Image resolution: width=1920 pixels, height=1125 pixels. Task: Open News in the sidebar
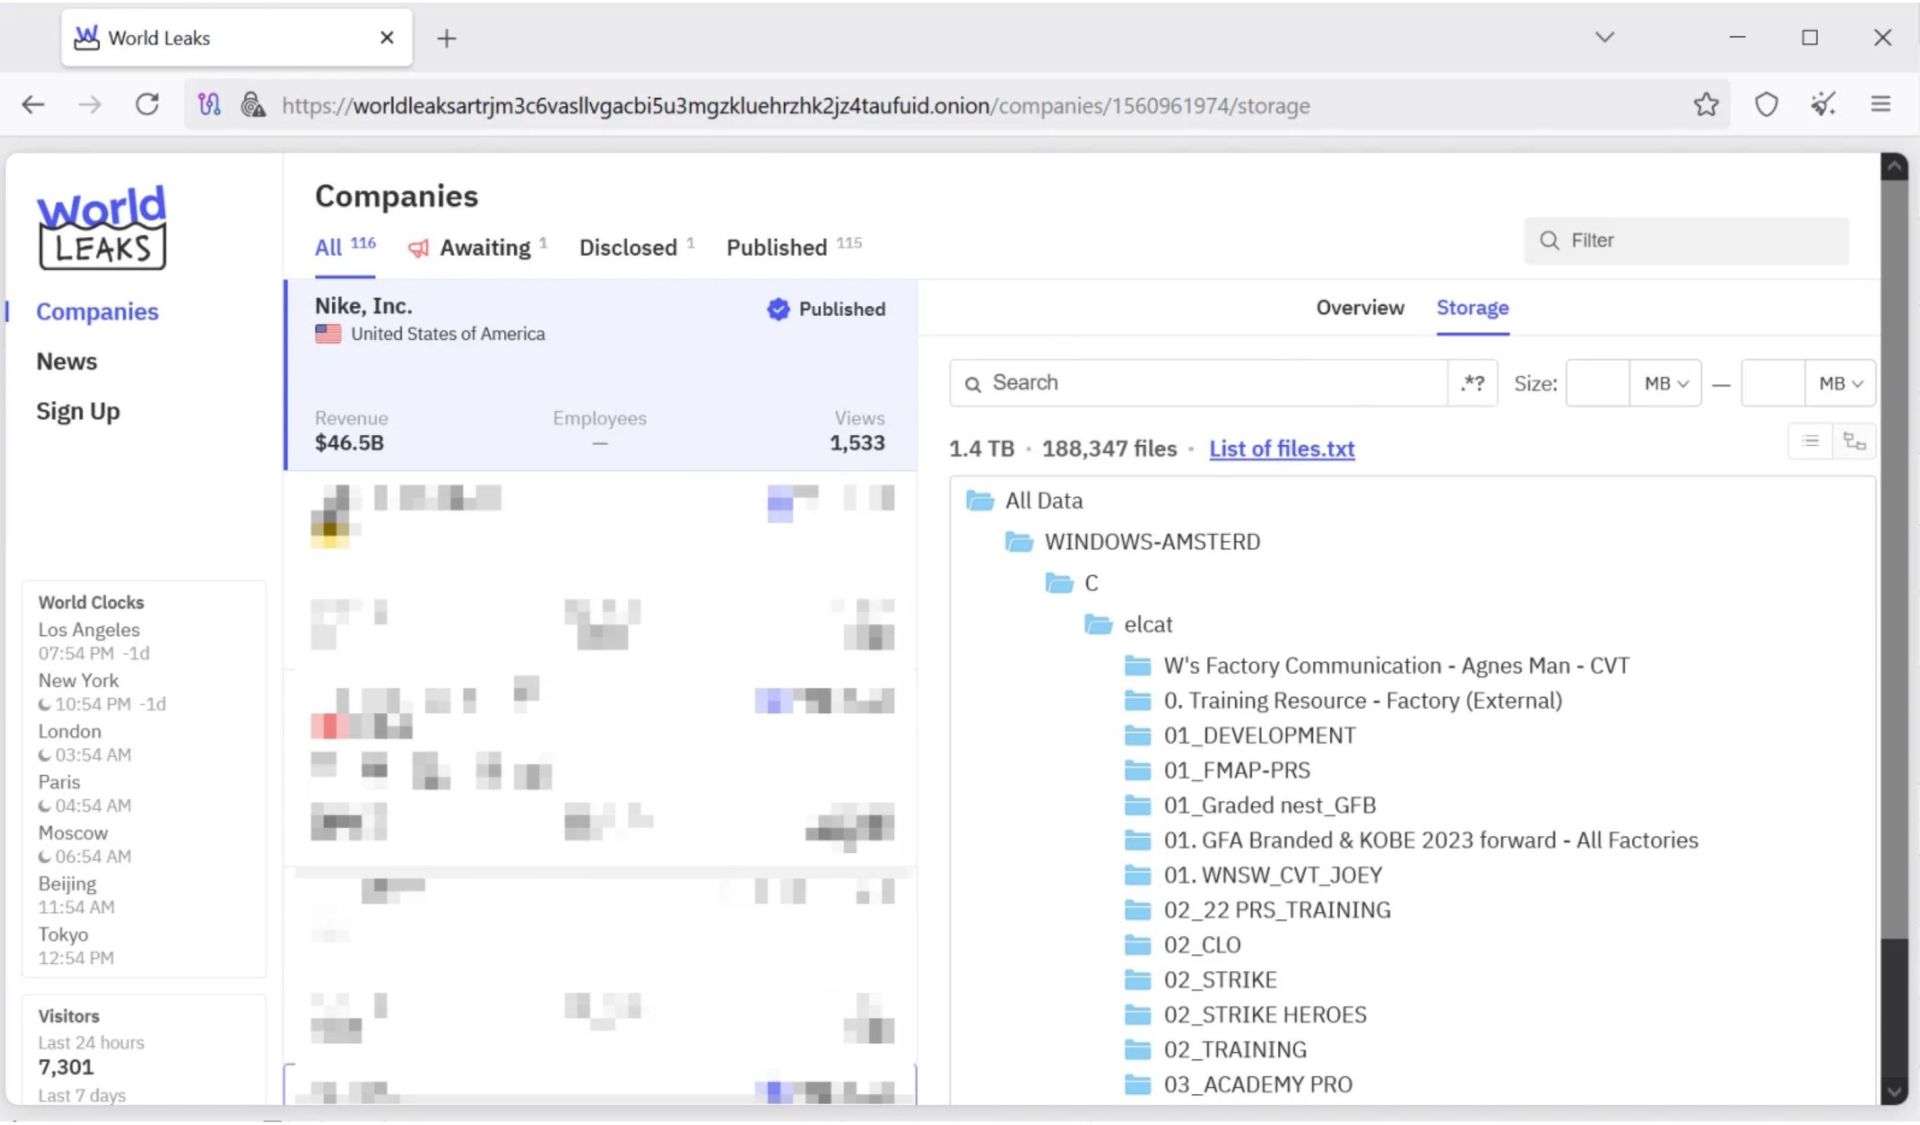[66, 362]
